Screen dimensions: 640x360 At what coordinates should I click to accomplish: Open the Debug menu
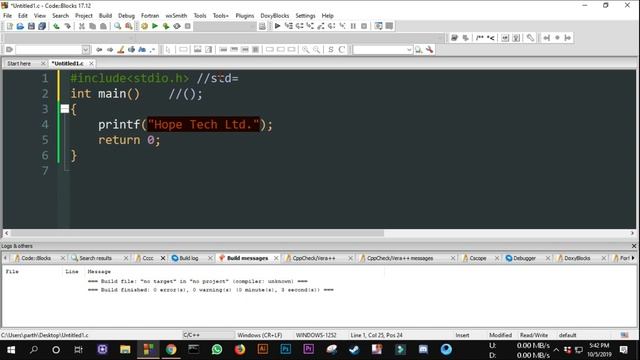pyautogui.click(x=126, y=16)
